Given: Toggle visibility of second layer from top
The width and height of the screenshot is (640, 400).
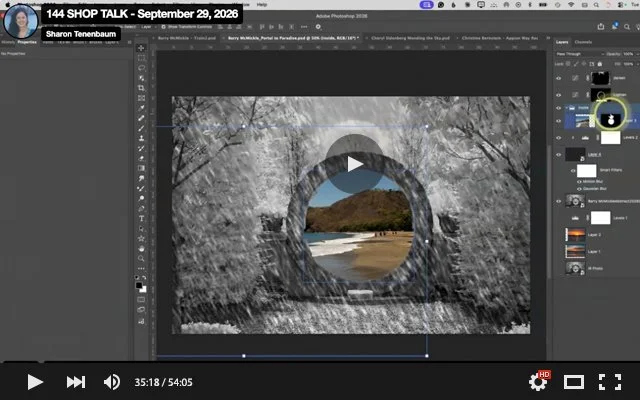Looking at the screenshot, I should 559,95.
